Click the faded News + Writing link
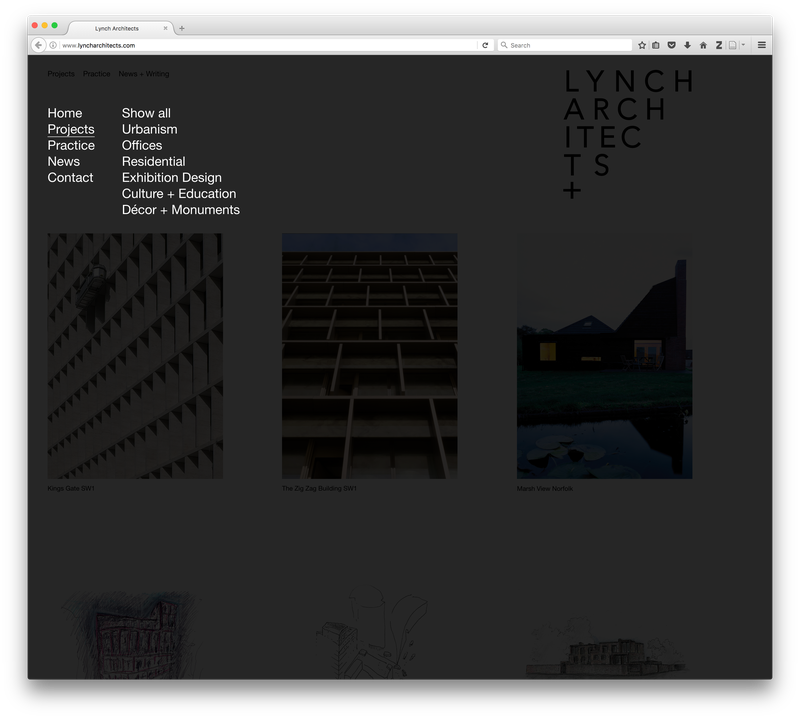The image size is (800, 719). (x=144, y=73)
